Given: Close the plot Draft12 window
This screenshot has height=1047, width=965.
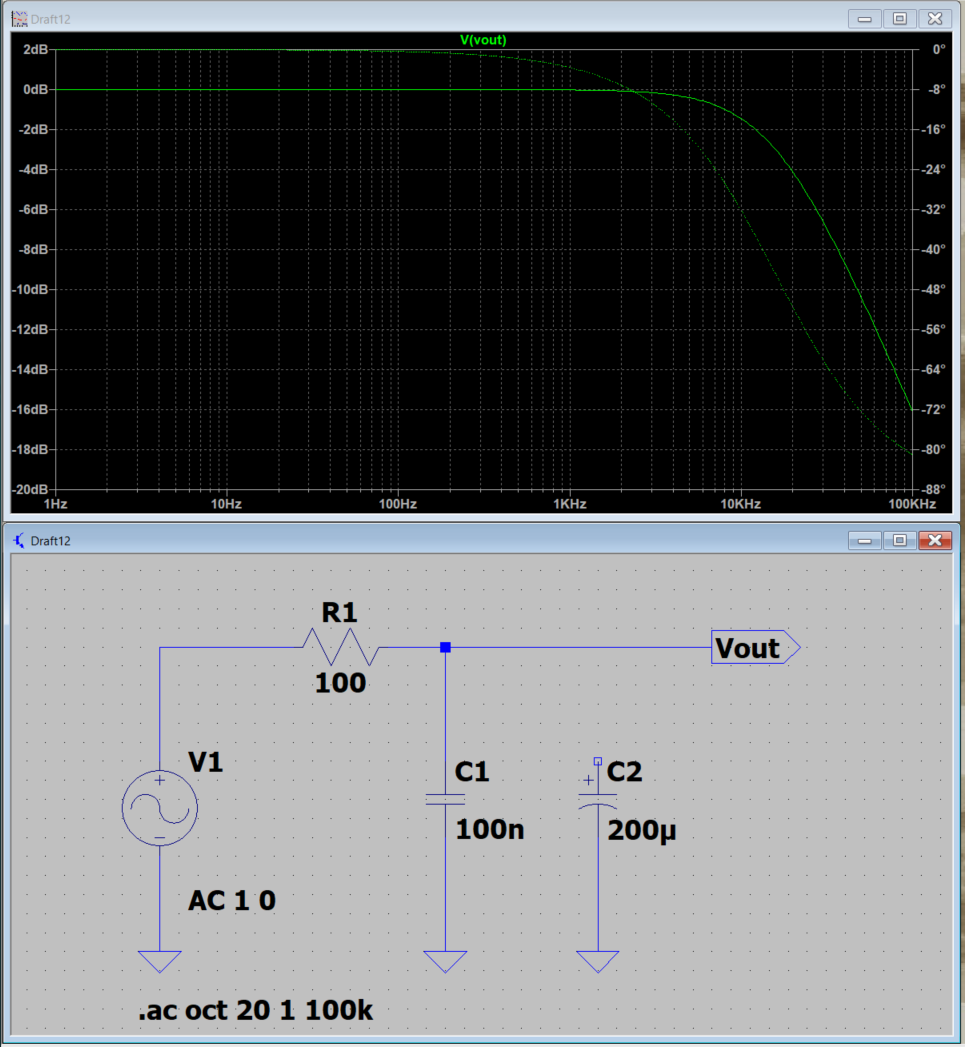Looking at the screenshot, I should click(x=935, y=19).
